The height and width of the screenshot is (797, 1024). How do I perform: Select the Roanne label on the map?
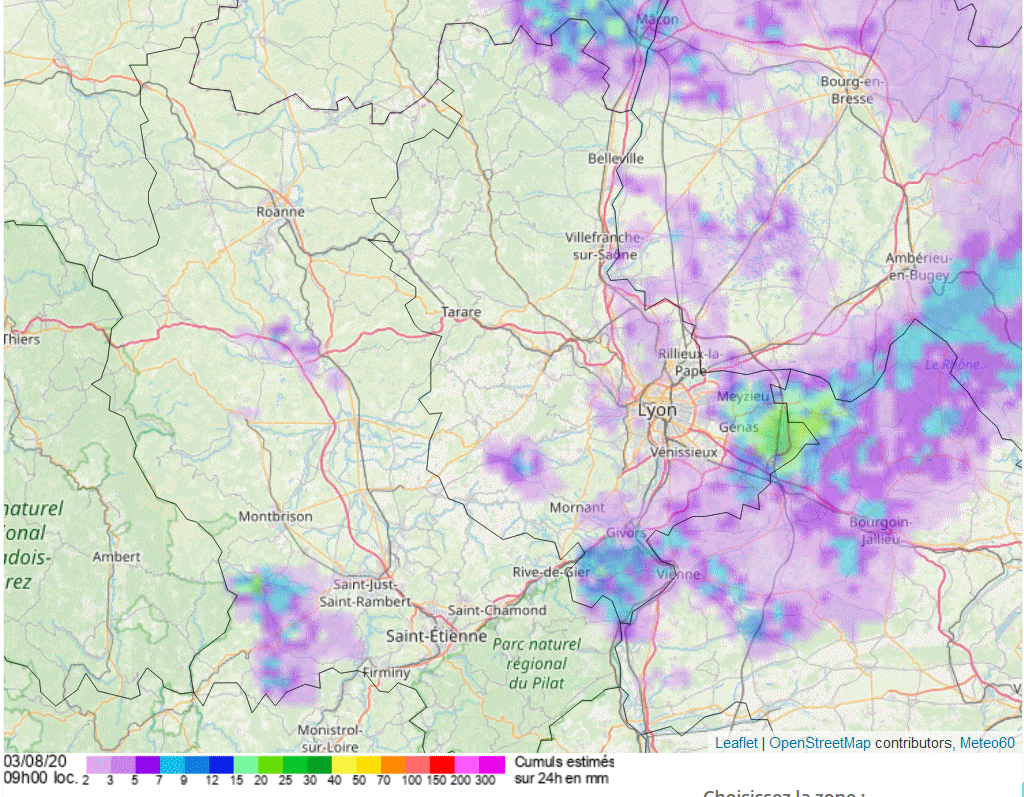pyautogui.click(x=280, y=212)
